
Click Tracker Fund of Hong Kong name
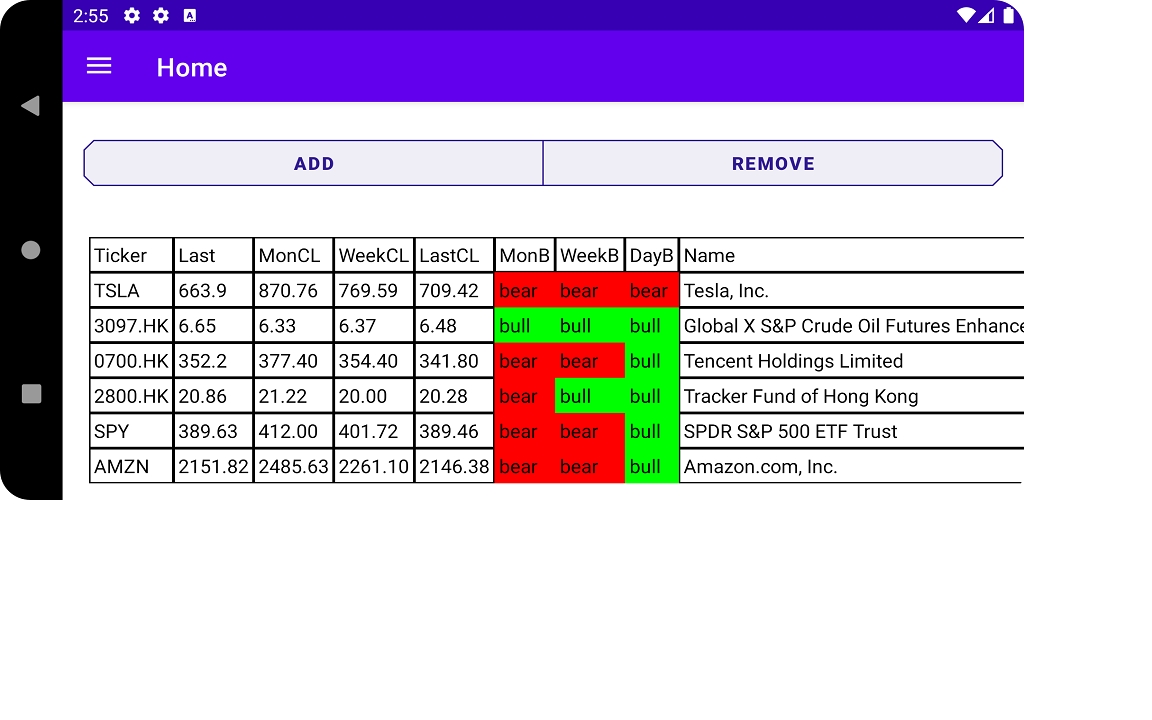click(x=852, y=397)
